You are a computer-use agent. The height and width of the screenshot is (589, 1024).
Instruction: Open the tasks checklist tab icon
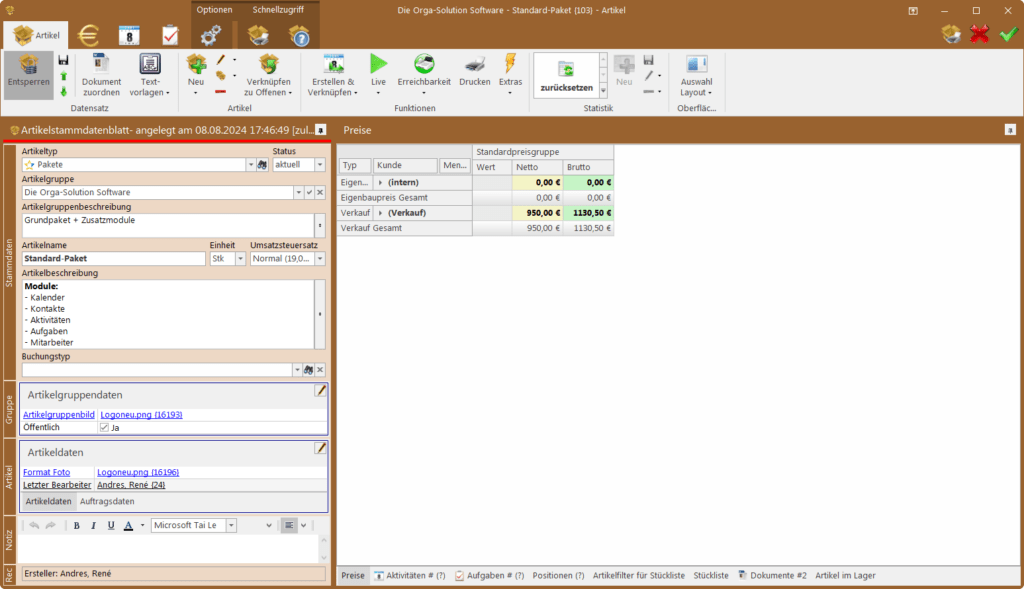[x=170, y=35]
